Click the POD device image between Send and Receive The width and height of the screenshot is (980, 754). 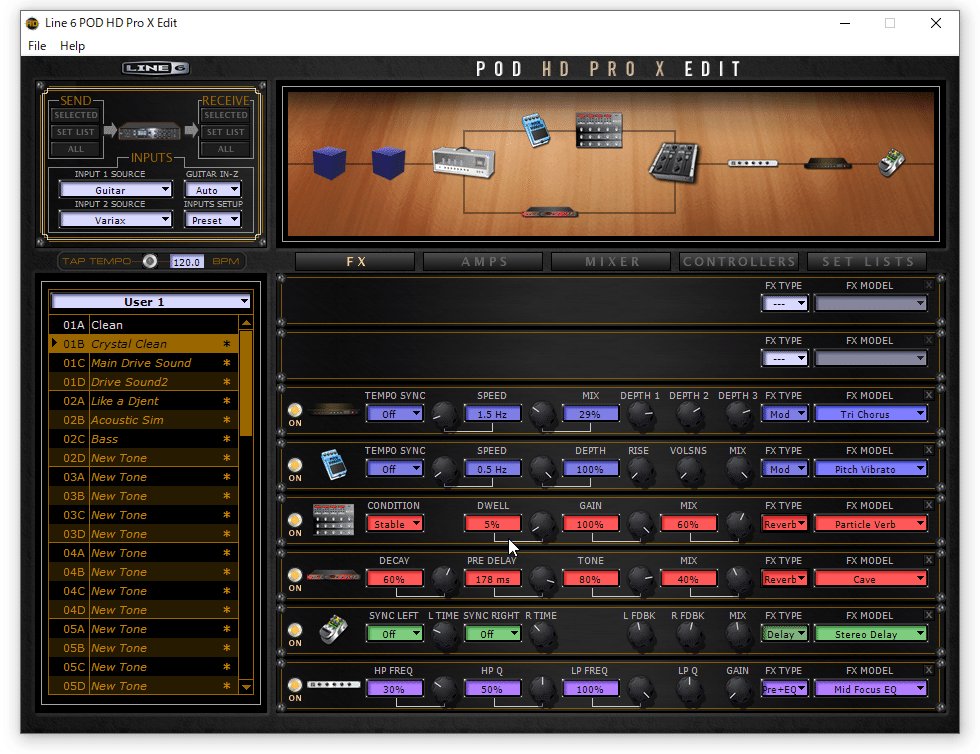click(150, 131)
